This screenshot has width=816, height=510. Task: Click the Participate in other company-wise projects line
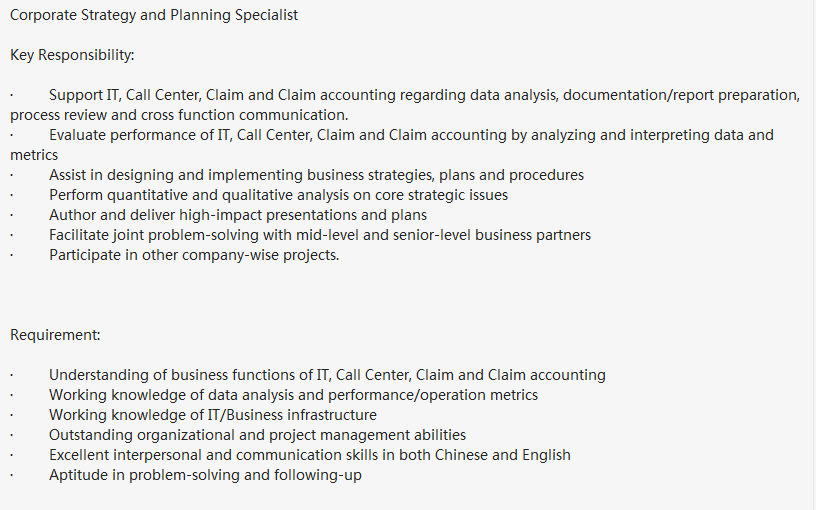coord(194,255)
